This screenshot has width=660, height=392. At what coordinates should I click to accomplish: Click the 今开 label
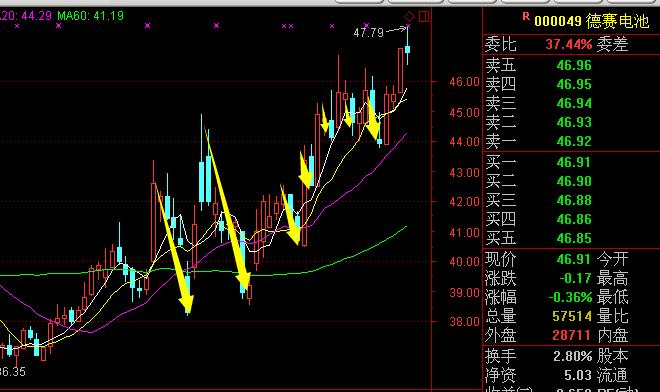[x=612, y=259]
